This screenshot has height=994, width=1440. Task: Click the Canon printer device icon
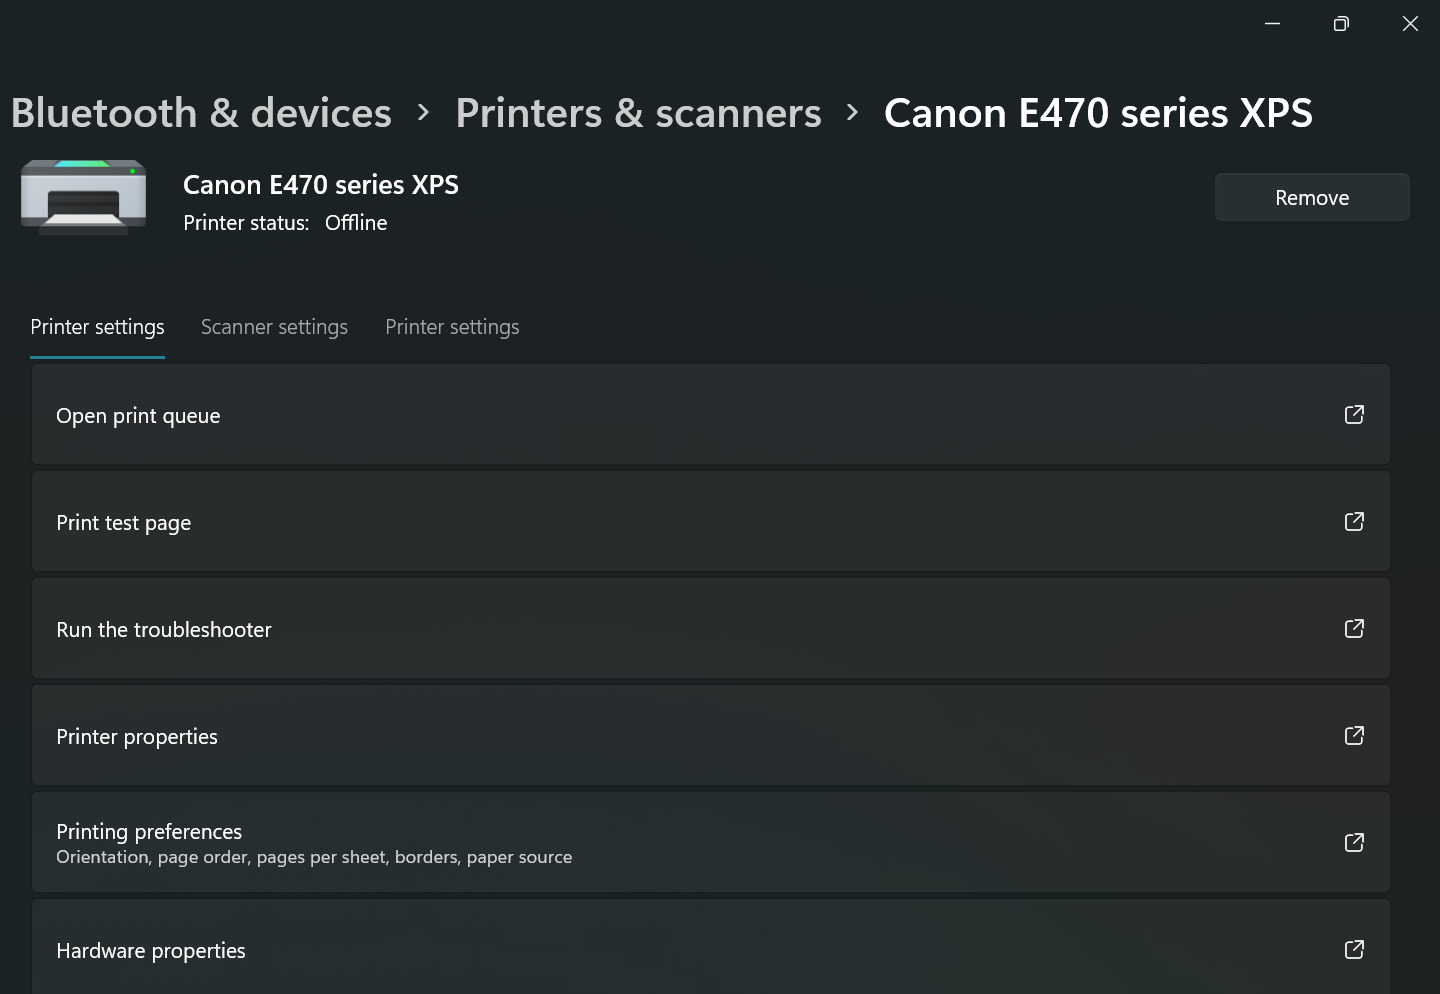click(83, 197)
